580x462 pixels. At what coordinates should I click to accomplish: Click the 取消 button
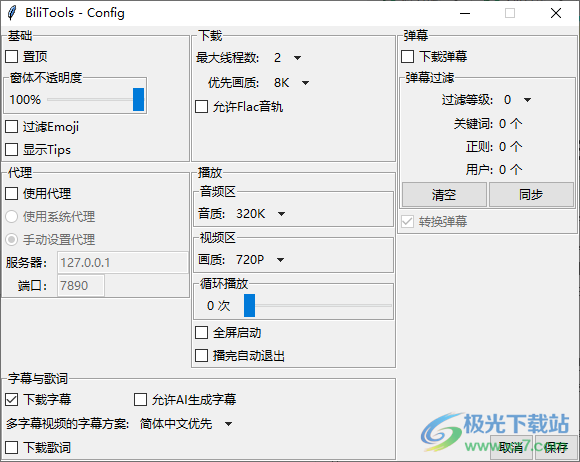pos(511,447)
